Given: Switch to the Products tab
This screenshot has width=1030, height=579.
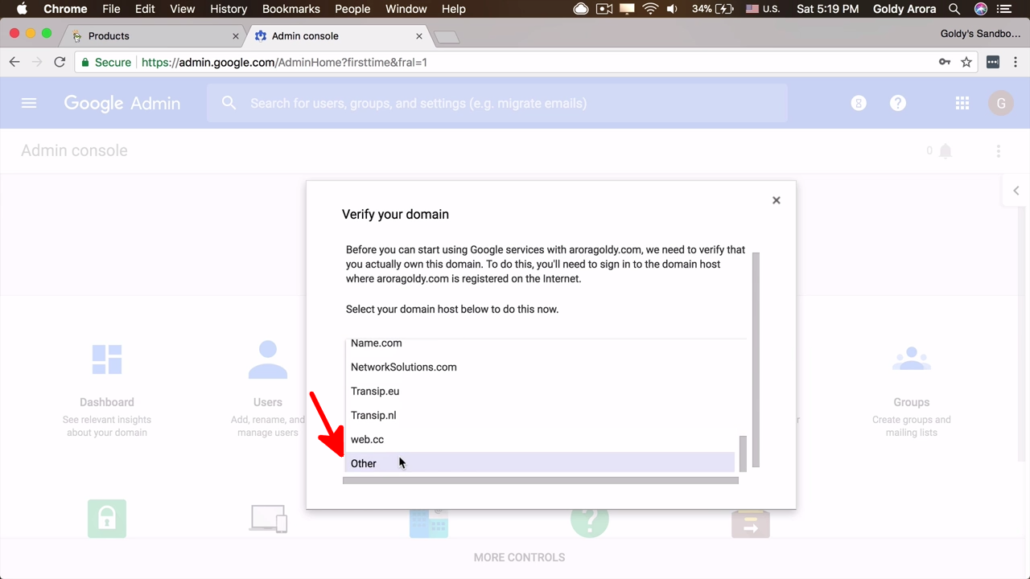Looking at the screenshot, I should point(152,36).
